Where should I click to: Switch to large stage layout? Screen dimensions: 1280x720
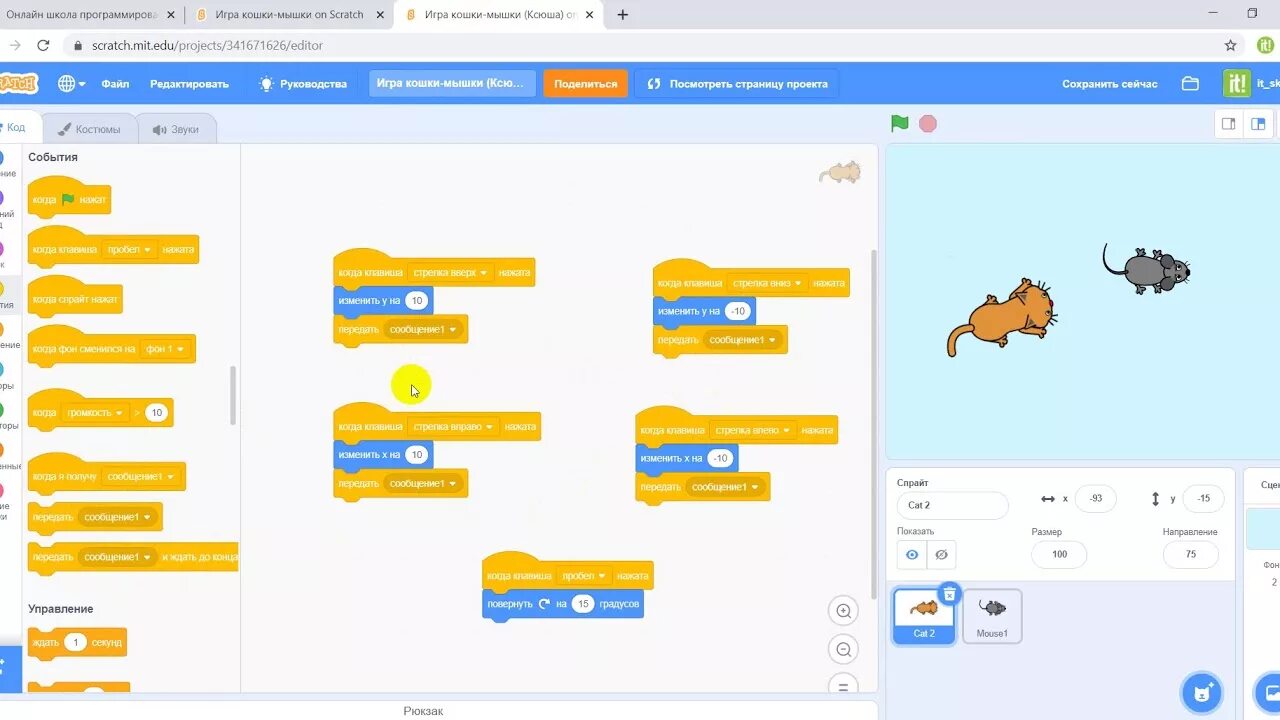1258,124
